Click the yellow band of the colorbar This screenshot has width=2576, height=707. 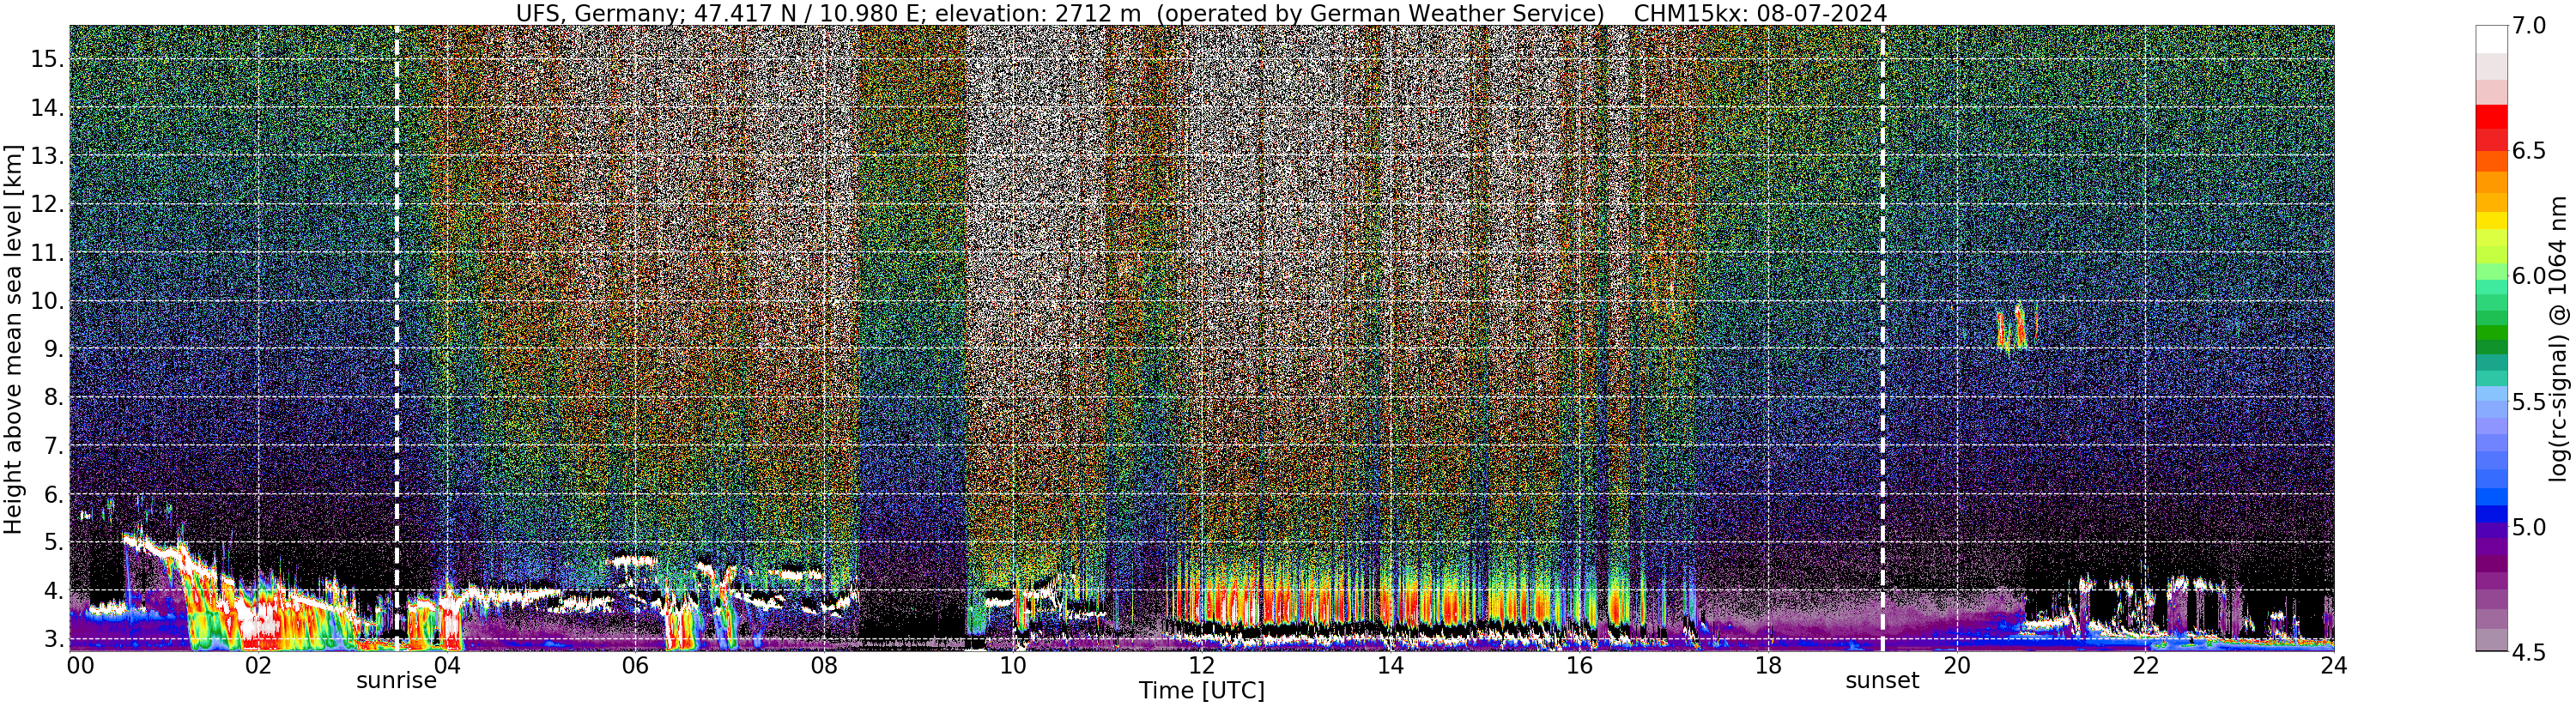2491,222
